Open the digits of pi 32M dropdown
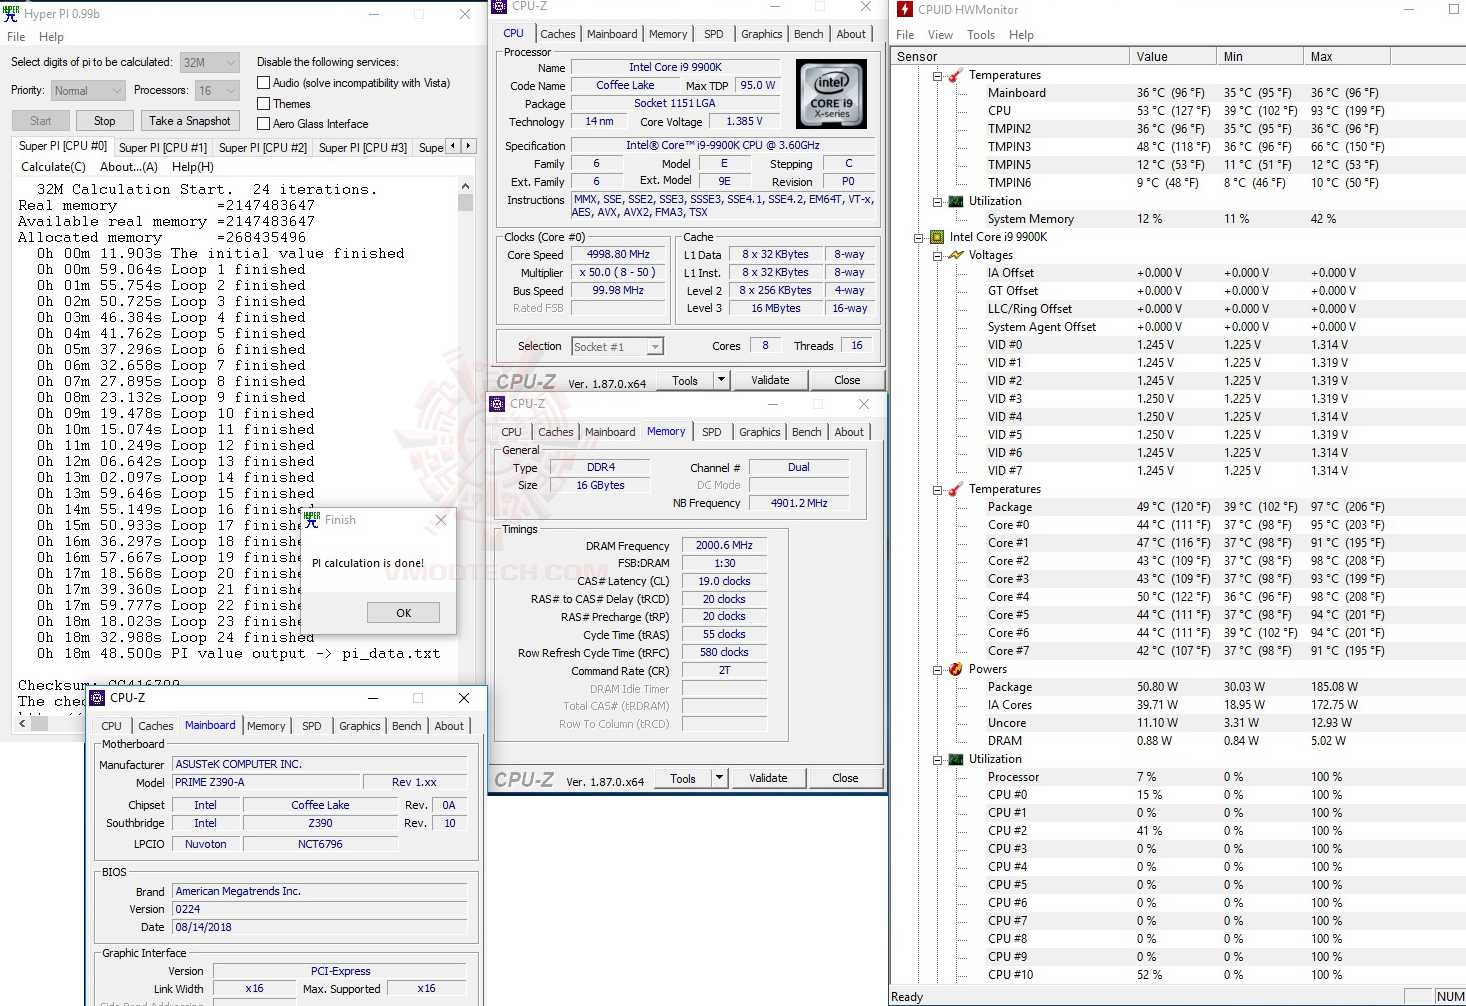The image size is (1466, 1006). point(209,62)
